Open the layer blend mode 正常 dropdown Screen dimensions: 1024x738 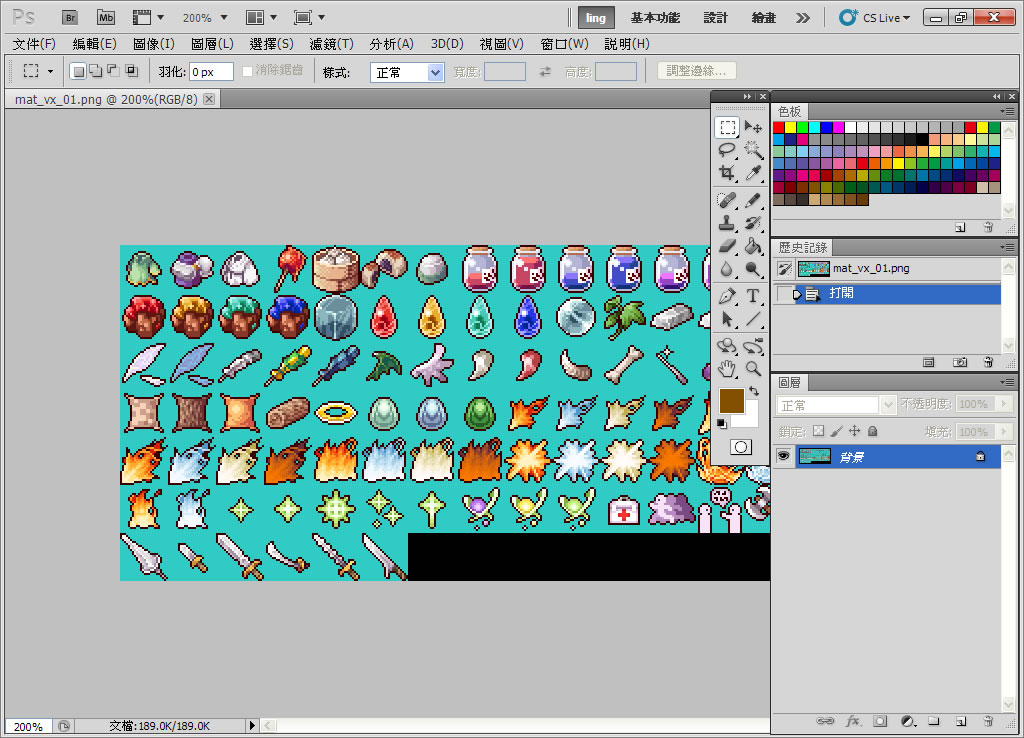[x=835, y=405]
